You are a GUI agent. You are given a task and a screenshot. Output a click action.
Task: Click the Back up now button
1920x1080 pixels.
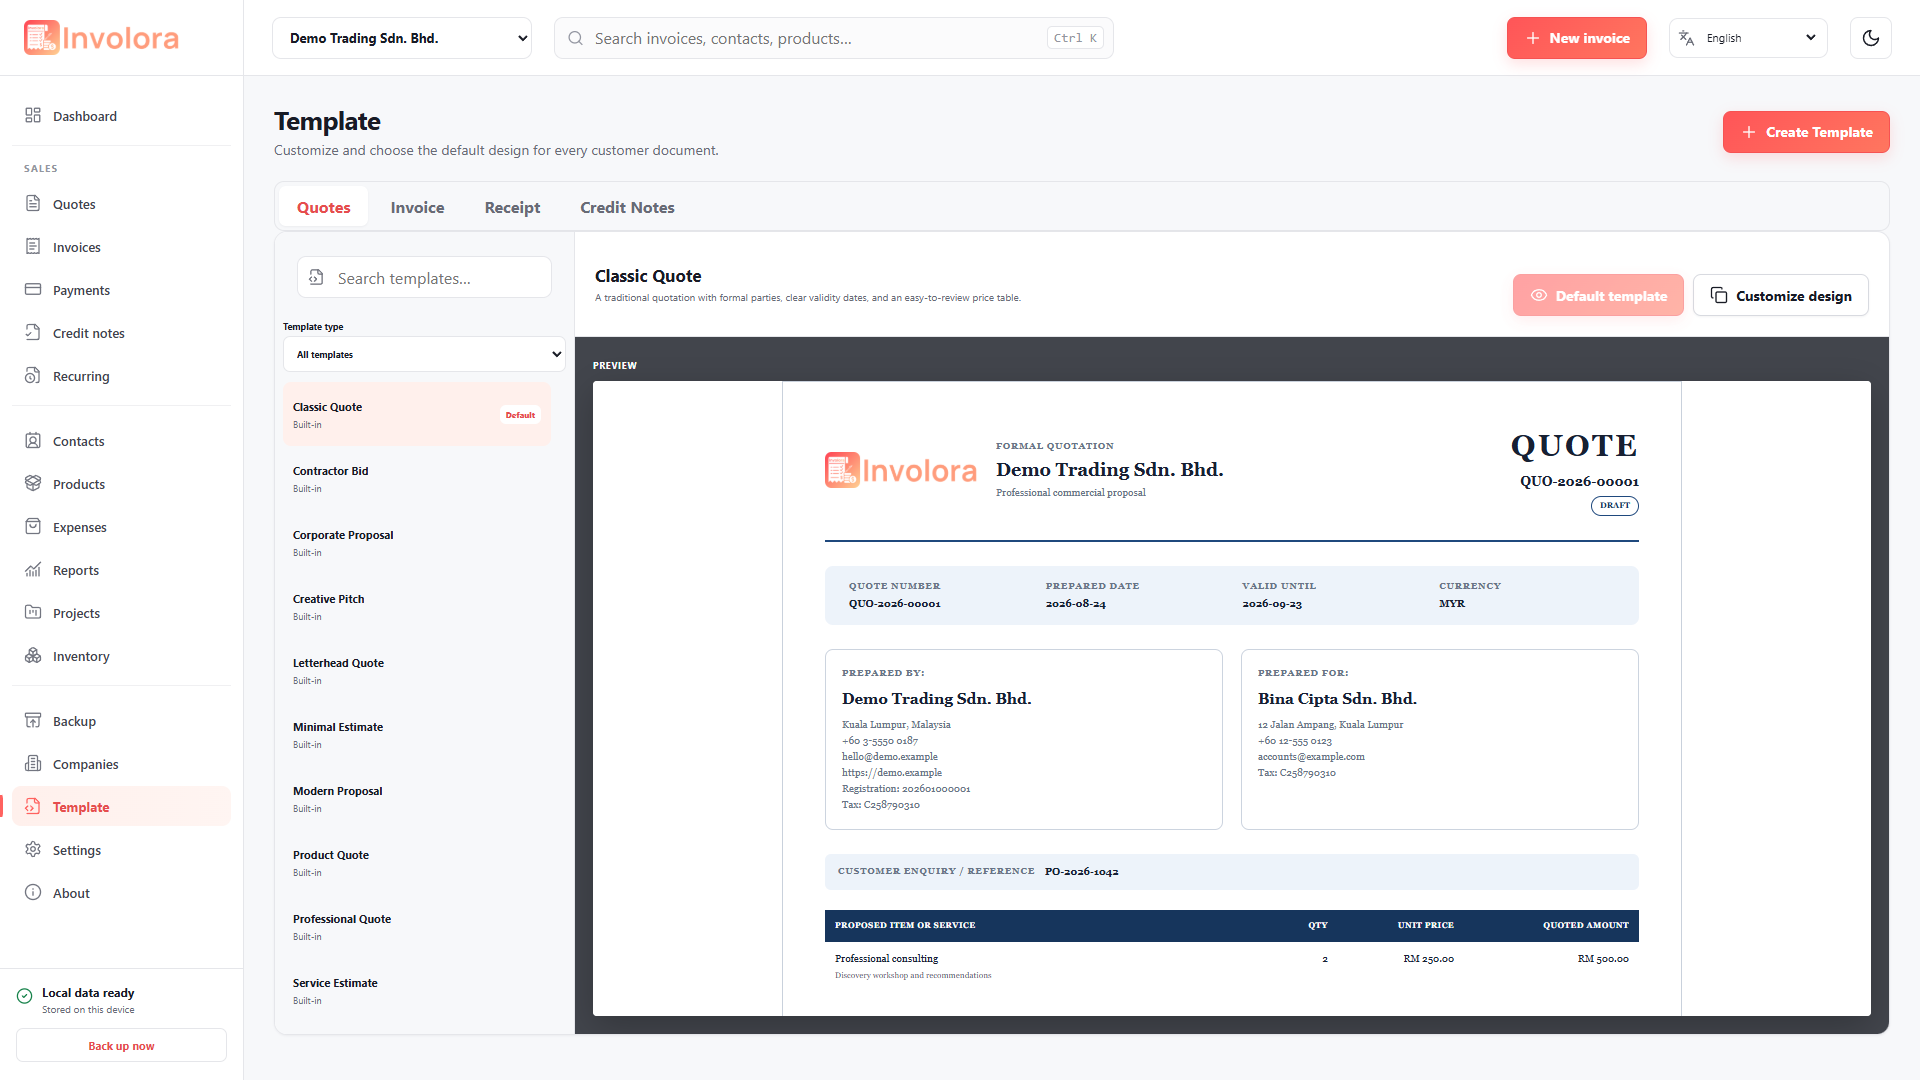[x=121, y=1046]
